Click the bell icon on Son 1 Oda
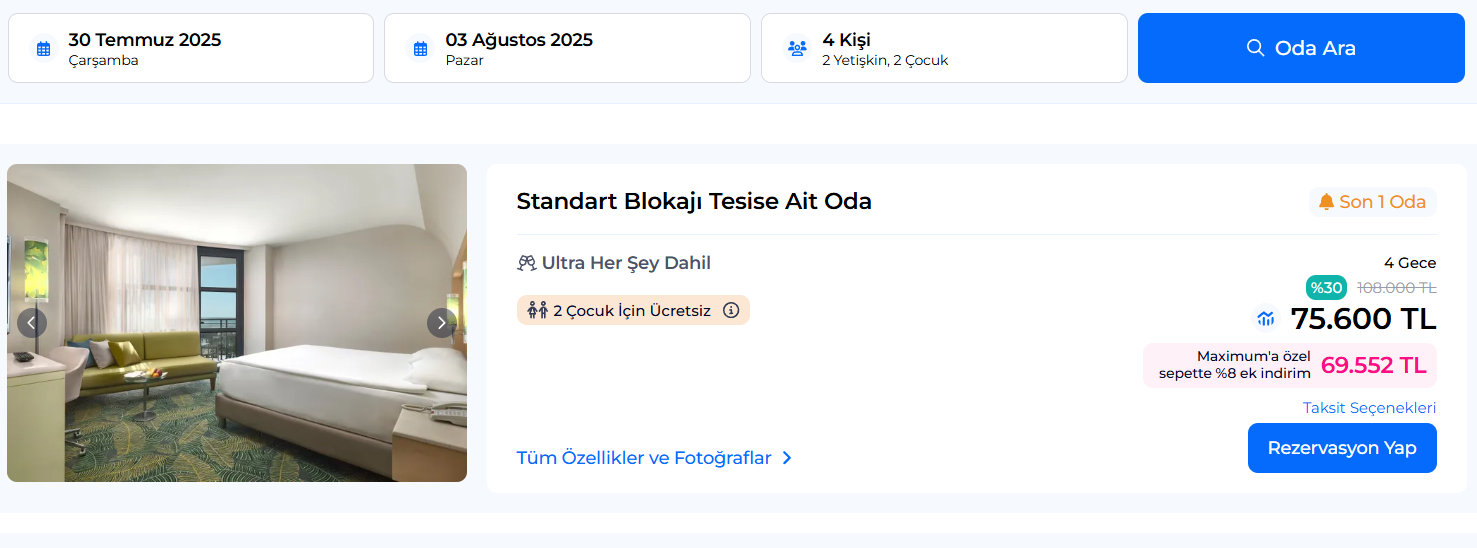This screenshot has height=548, width=1477. [x=1326, y=202]
